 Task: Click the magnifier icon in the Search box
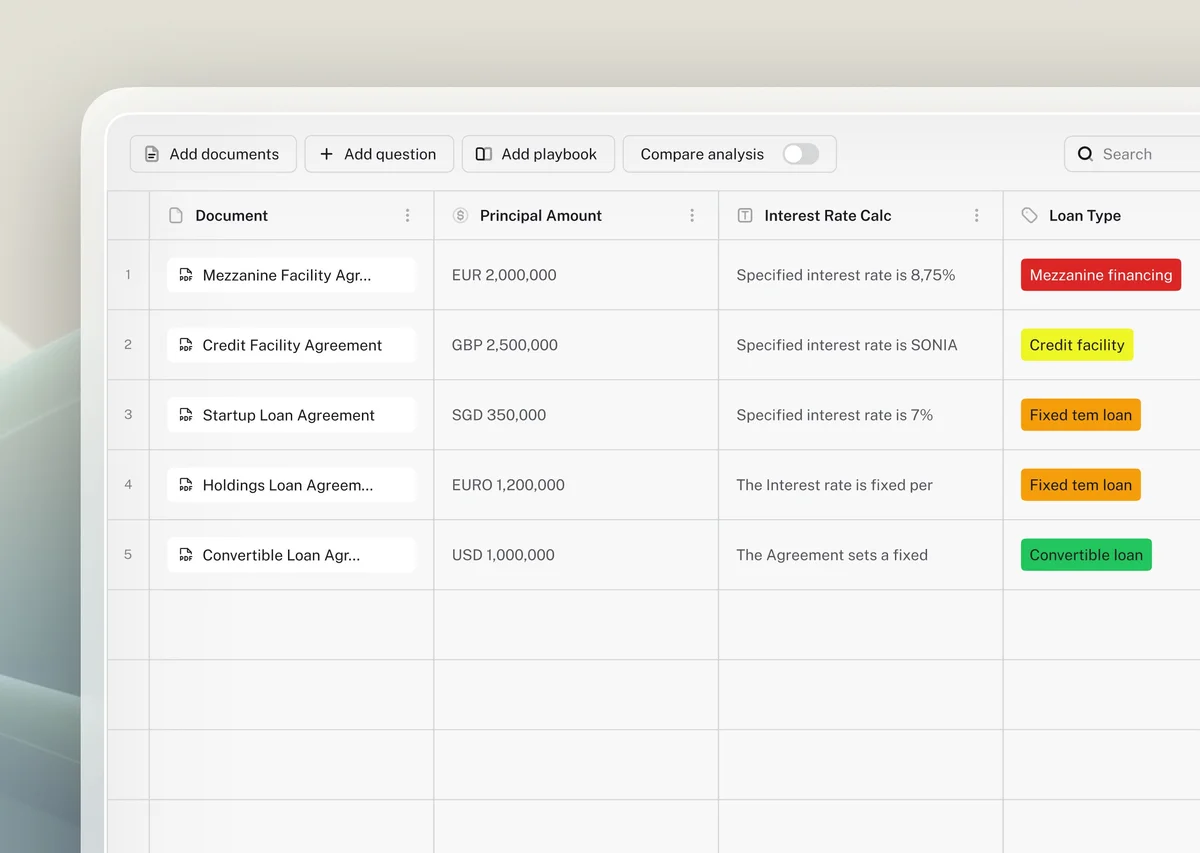click(1085, 154)
